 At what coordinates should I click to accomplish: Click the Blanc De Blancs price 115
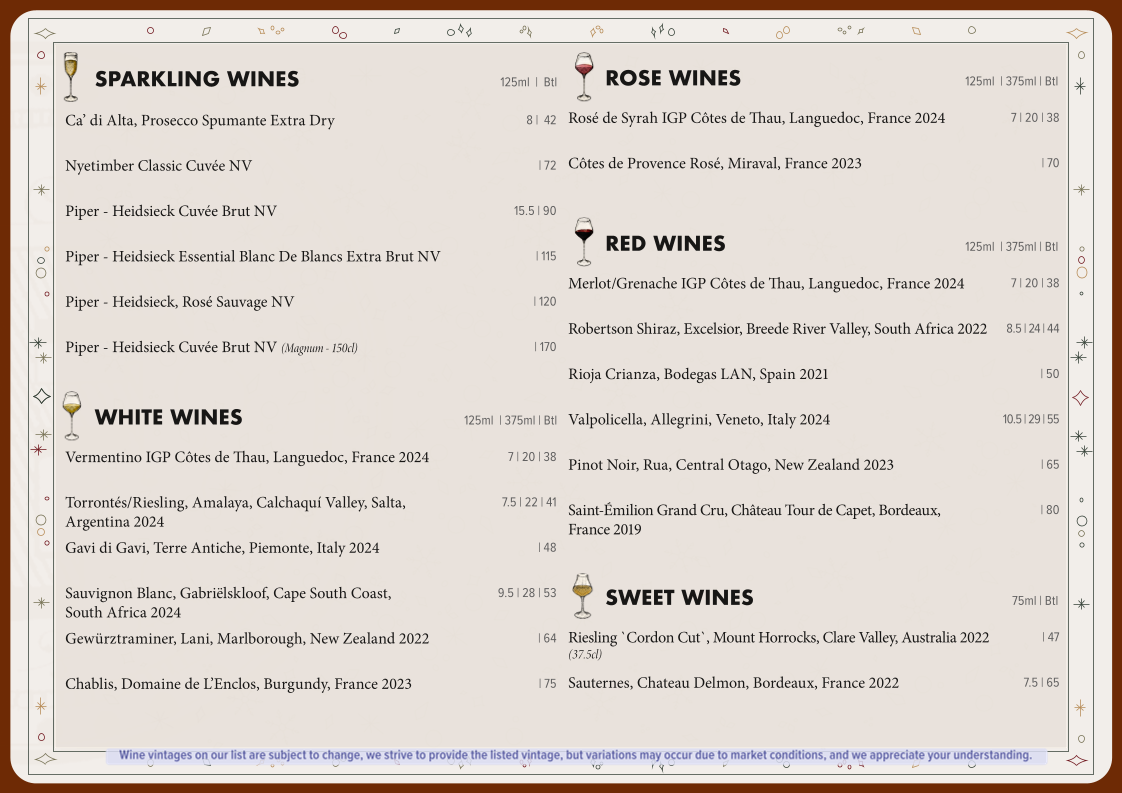pos(546,256)
